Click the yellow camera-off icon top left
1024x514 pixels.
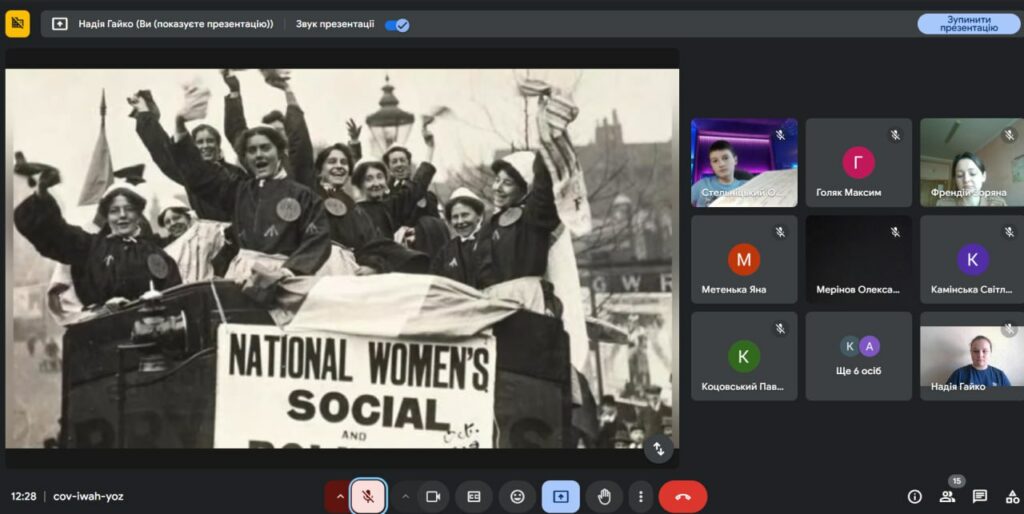point(18,24)
